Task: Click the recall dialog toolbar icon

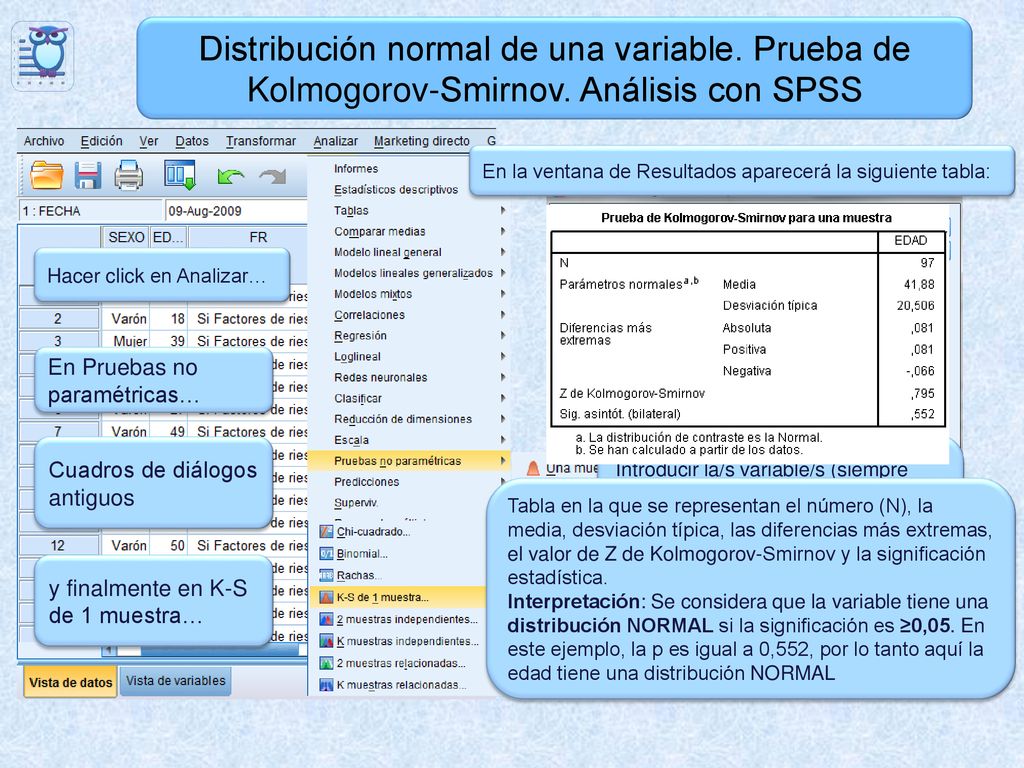Action: (x=180, y=175)
